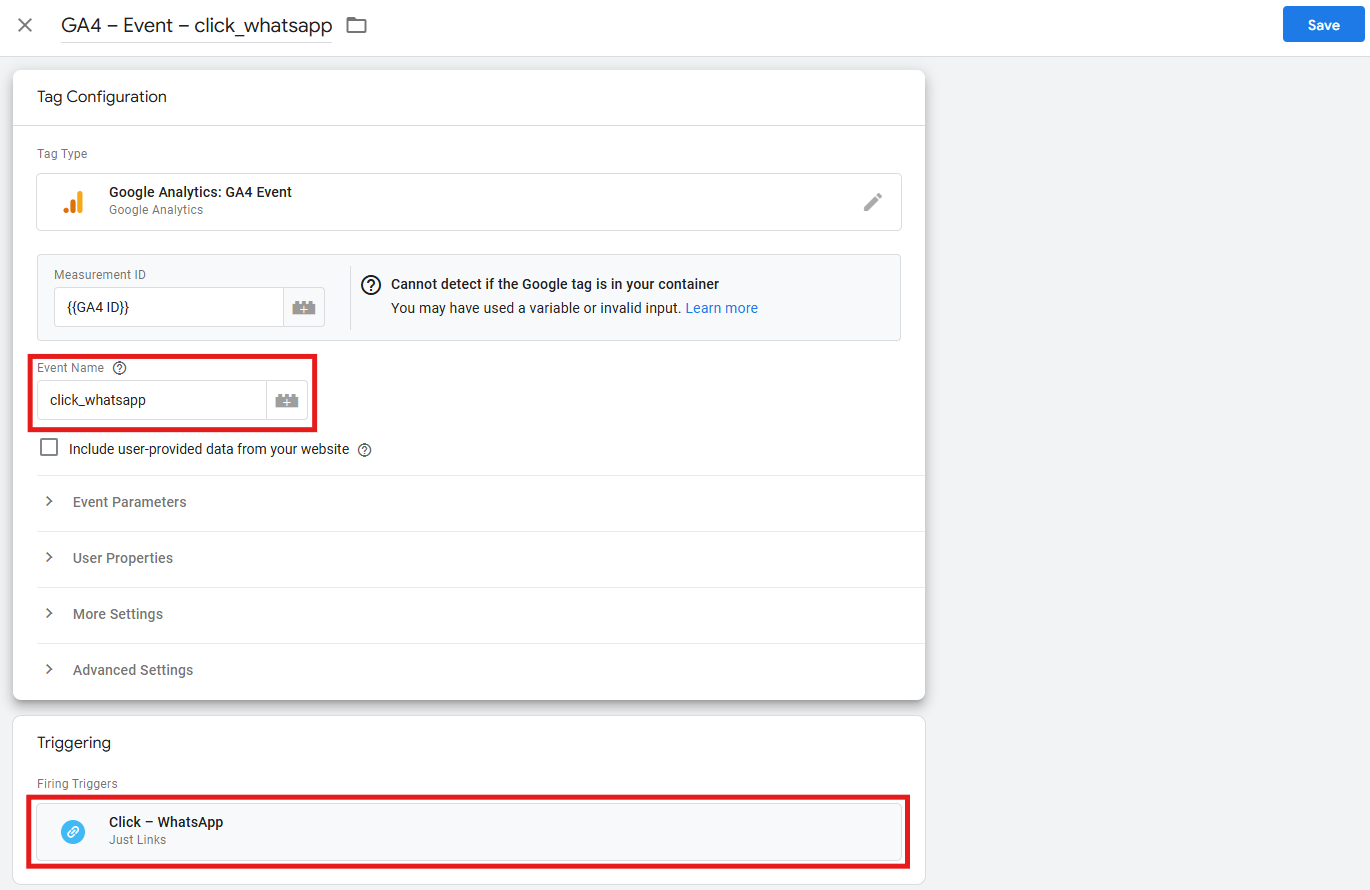Screen dimensions: 1370x890
Task: Click the Event Name field containing click_whatsapp
Action: [x=152, y=400]
